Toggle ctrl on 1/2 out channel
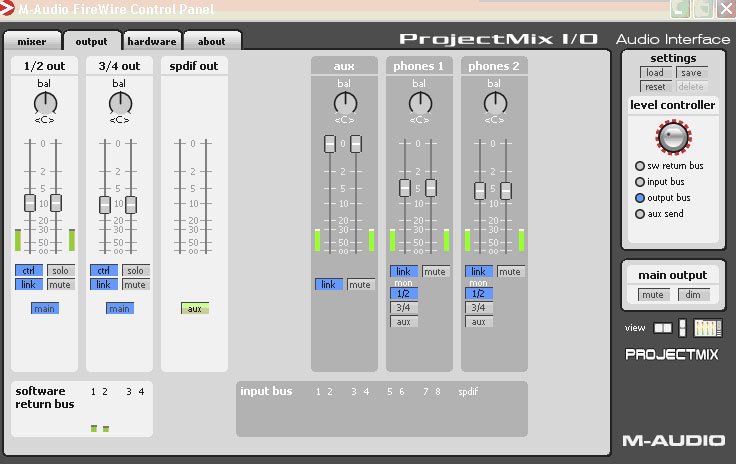The image size is (736, 464). click(x=29, y=270)
